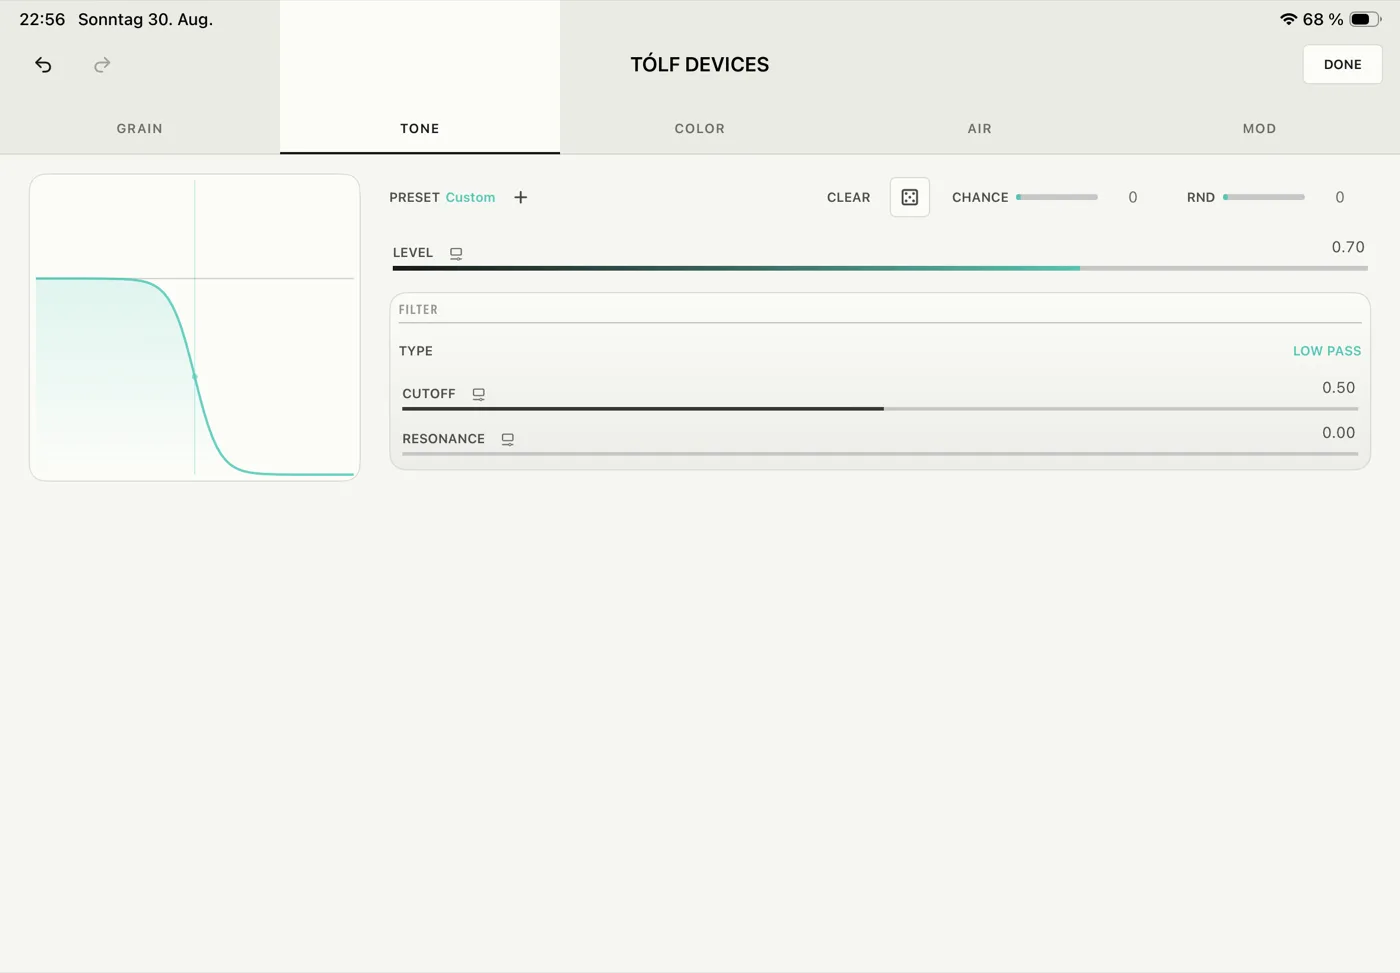
Task: Click the date Sonntag 30. Aug.
Action: [146, 19]
